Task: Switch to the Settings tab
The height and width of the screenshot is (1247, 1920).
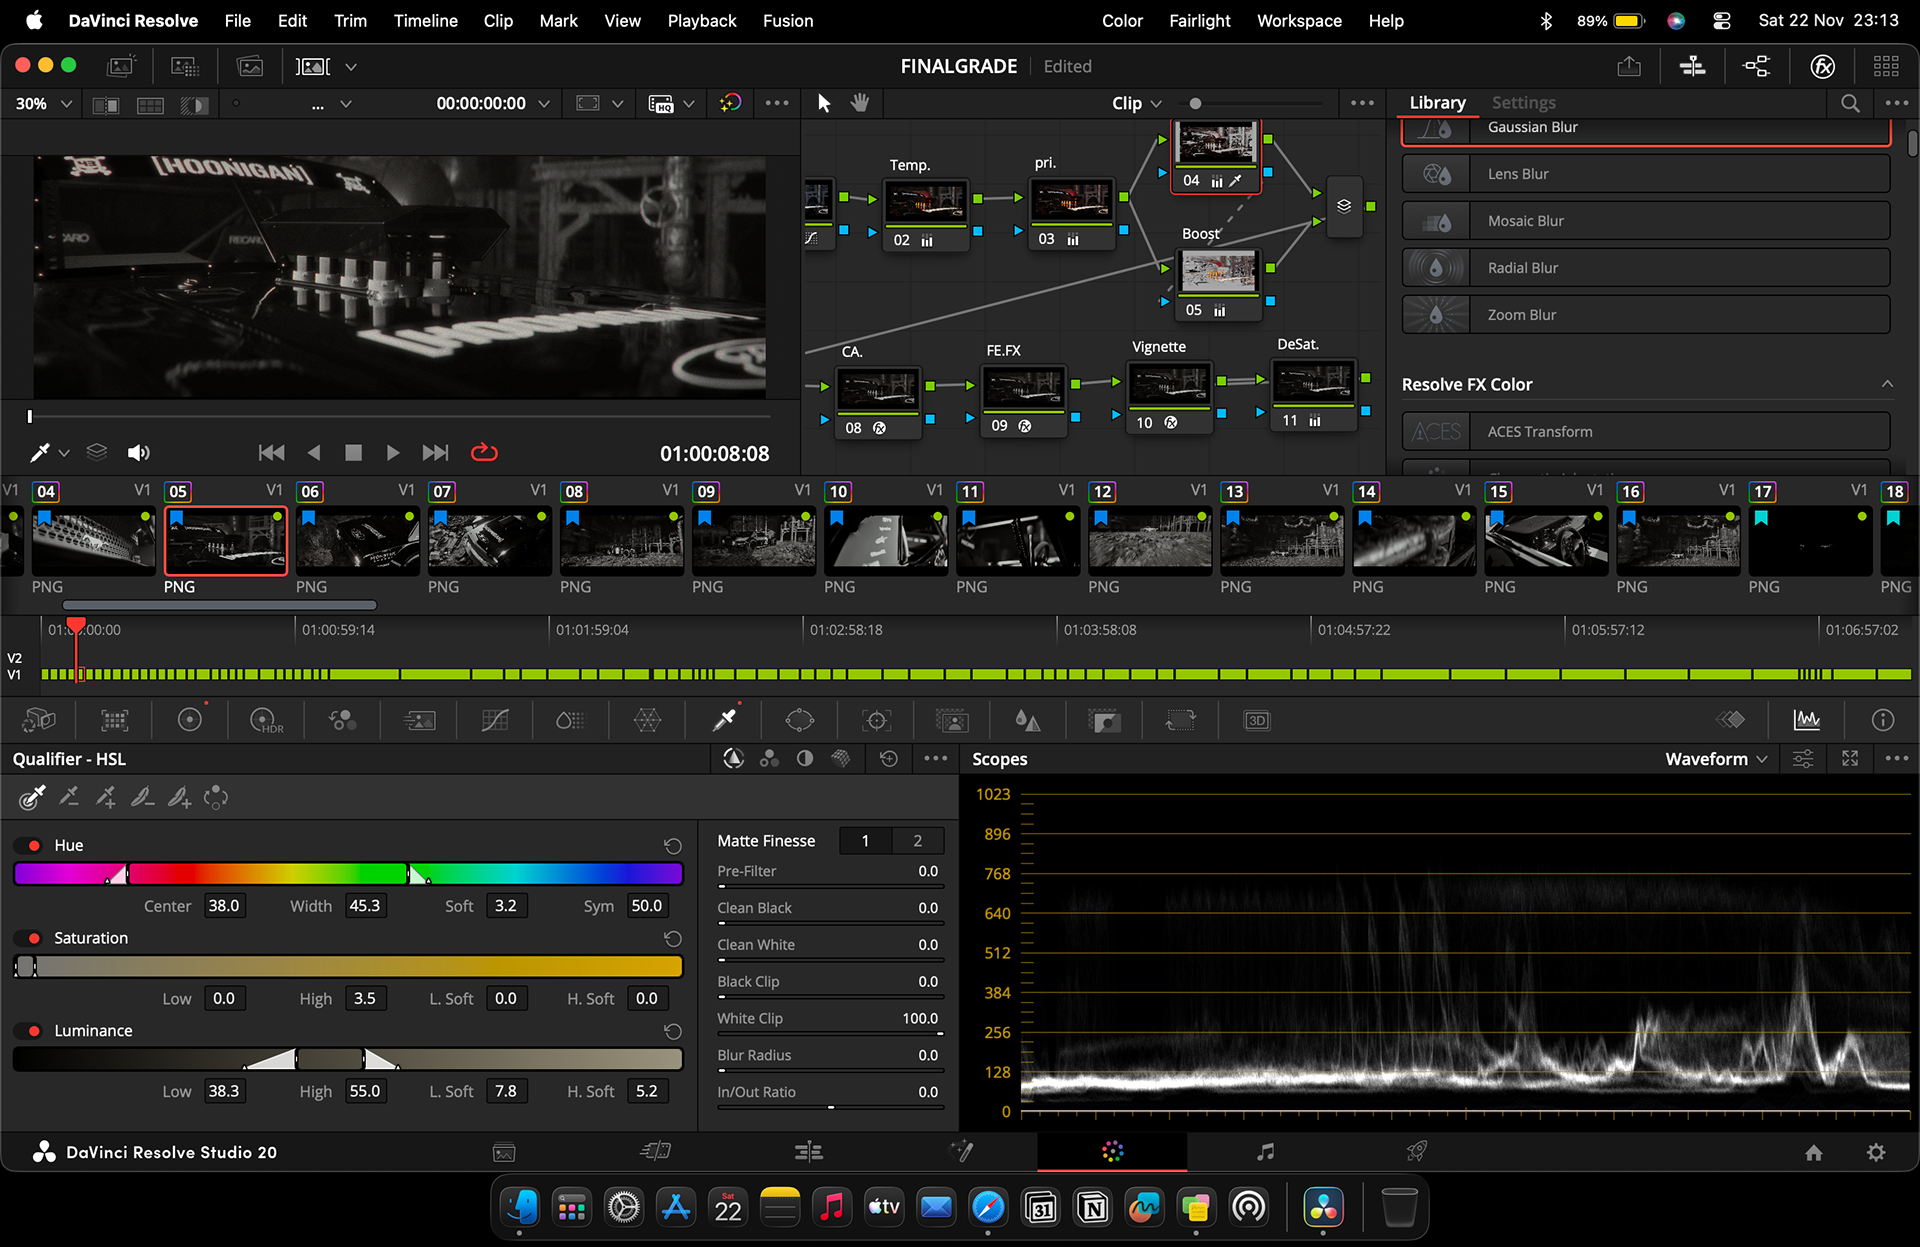Action: point(1523,102)
